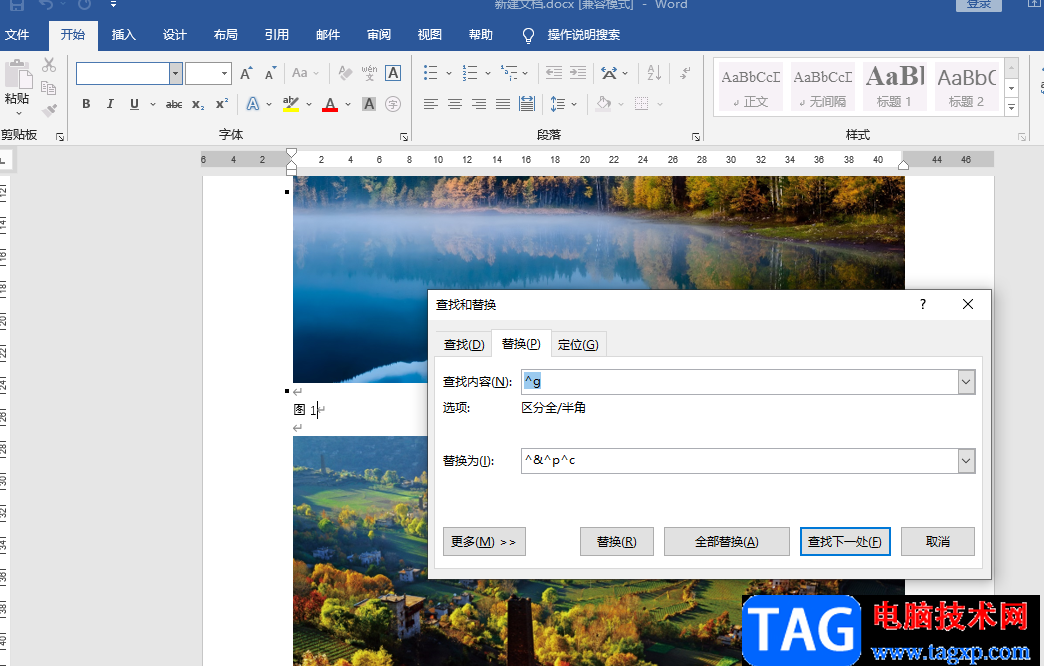1044x666 pixels.
Task: Click the Copy icon
Action: (49, 87)
